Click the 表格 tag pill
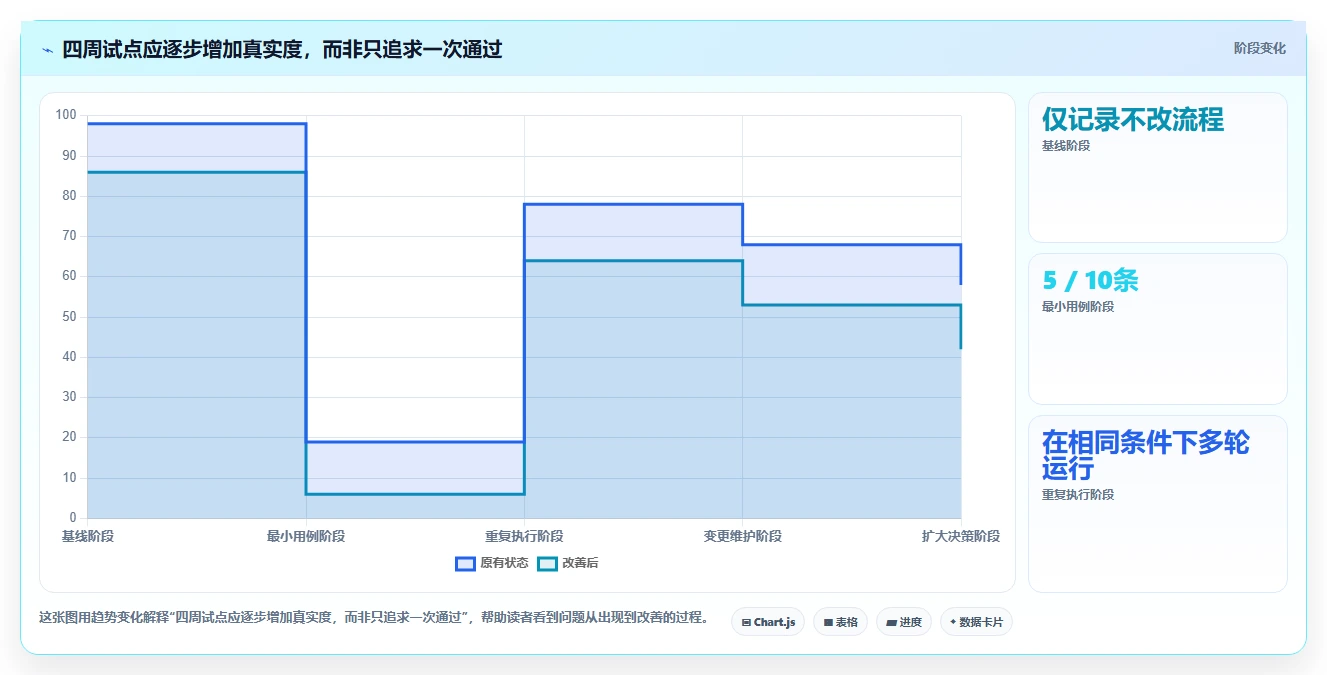1327x675 pixels. tap(840, 622)
